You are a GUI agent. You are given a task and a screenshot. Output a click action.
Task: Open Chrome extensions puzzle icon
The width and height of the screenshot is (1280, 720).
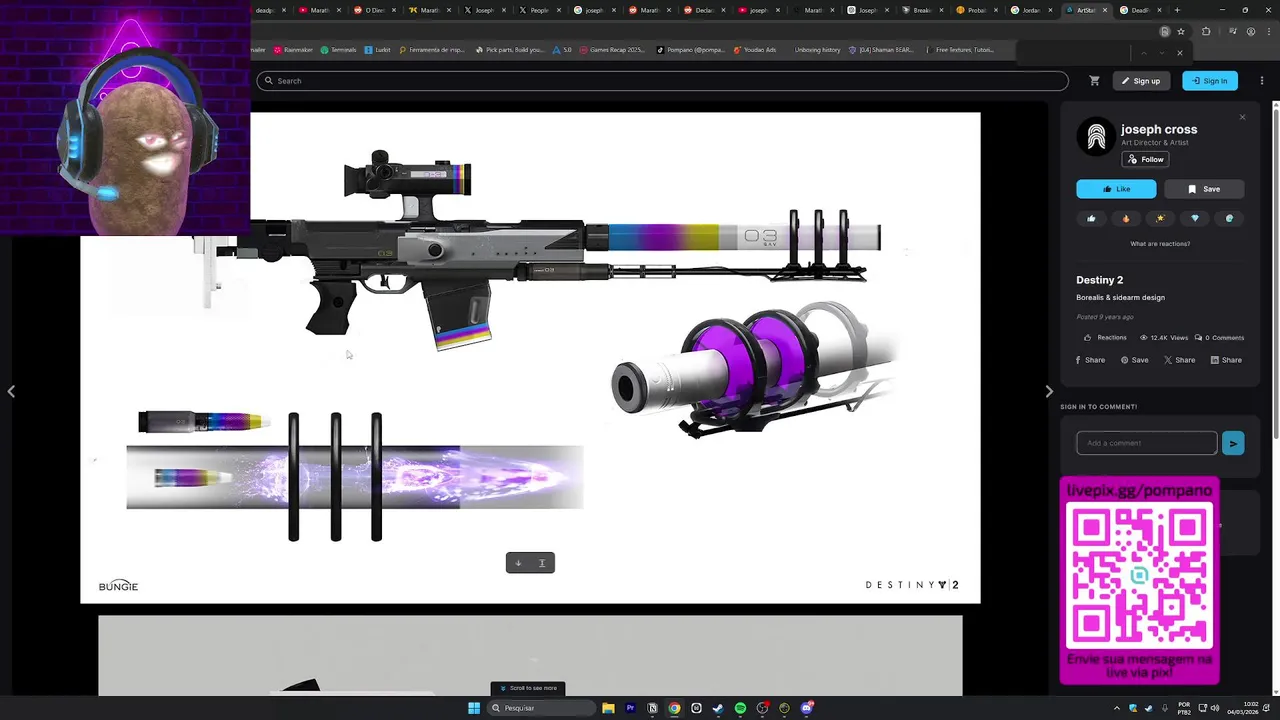pyautogui.click(x=1206, y=31)
